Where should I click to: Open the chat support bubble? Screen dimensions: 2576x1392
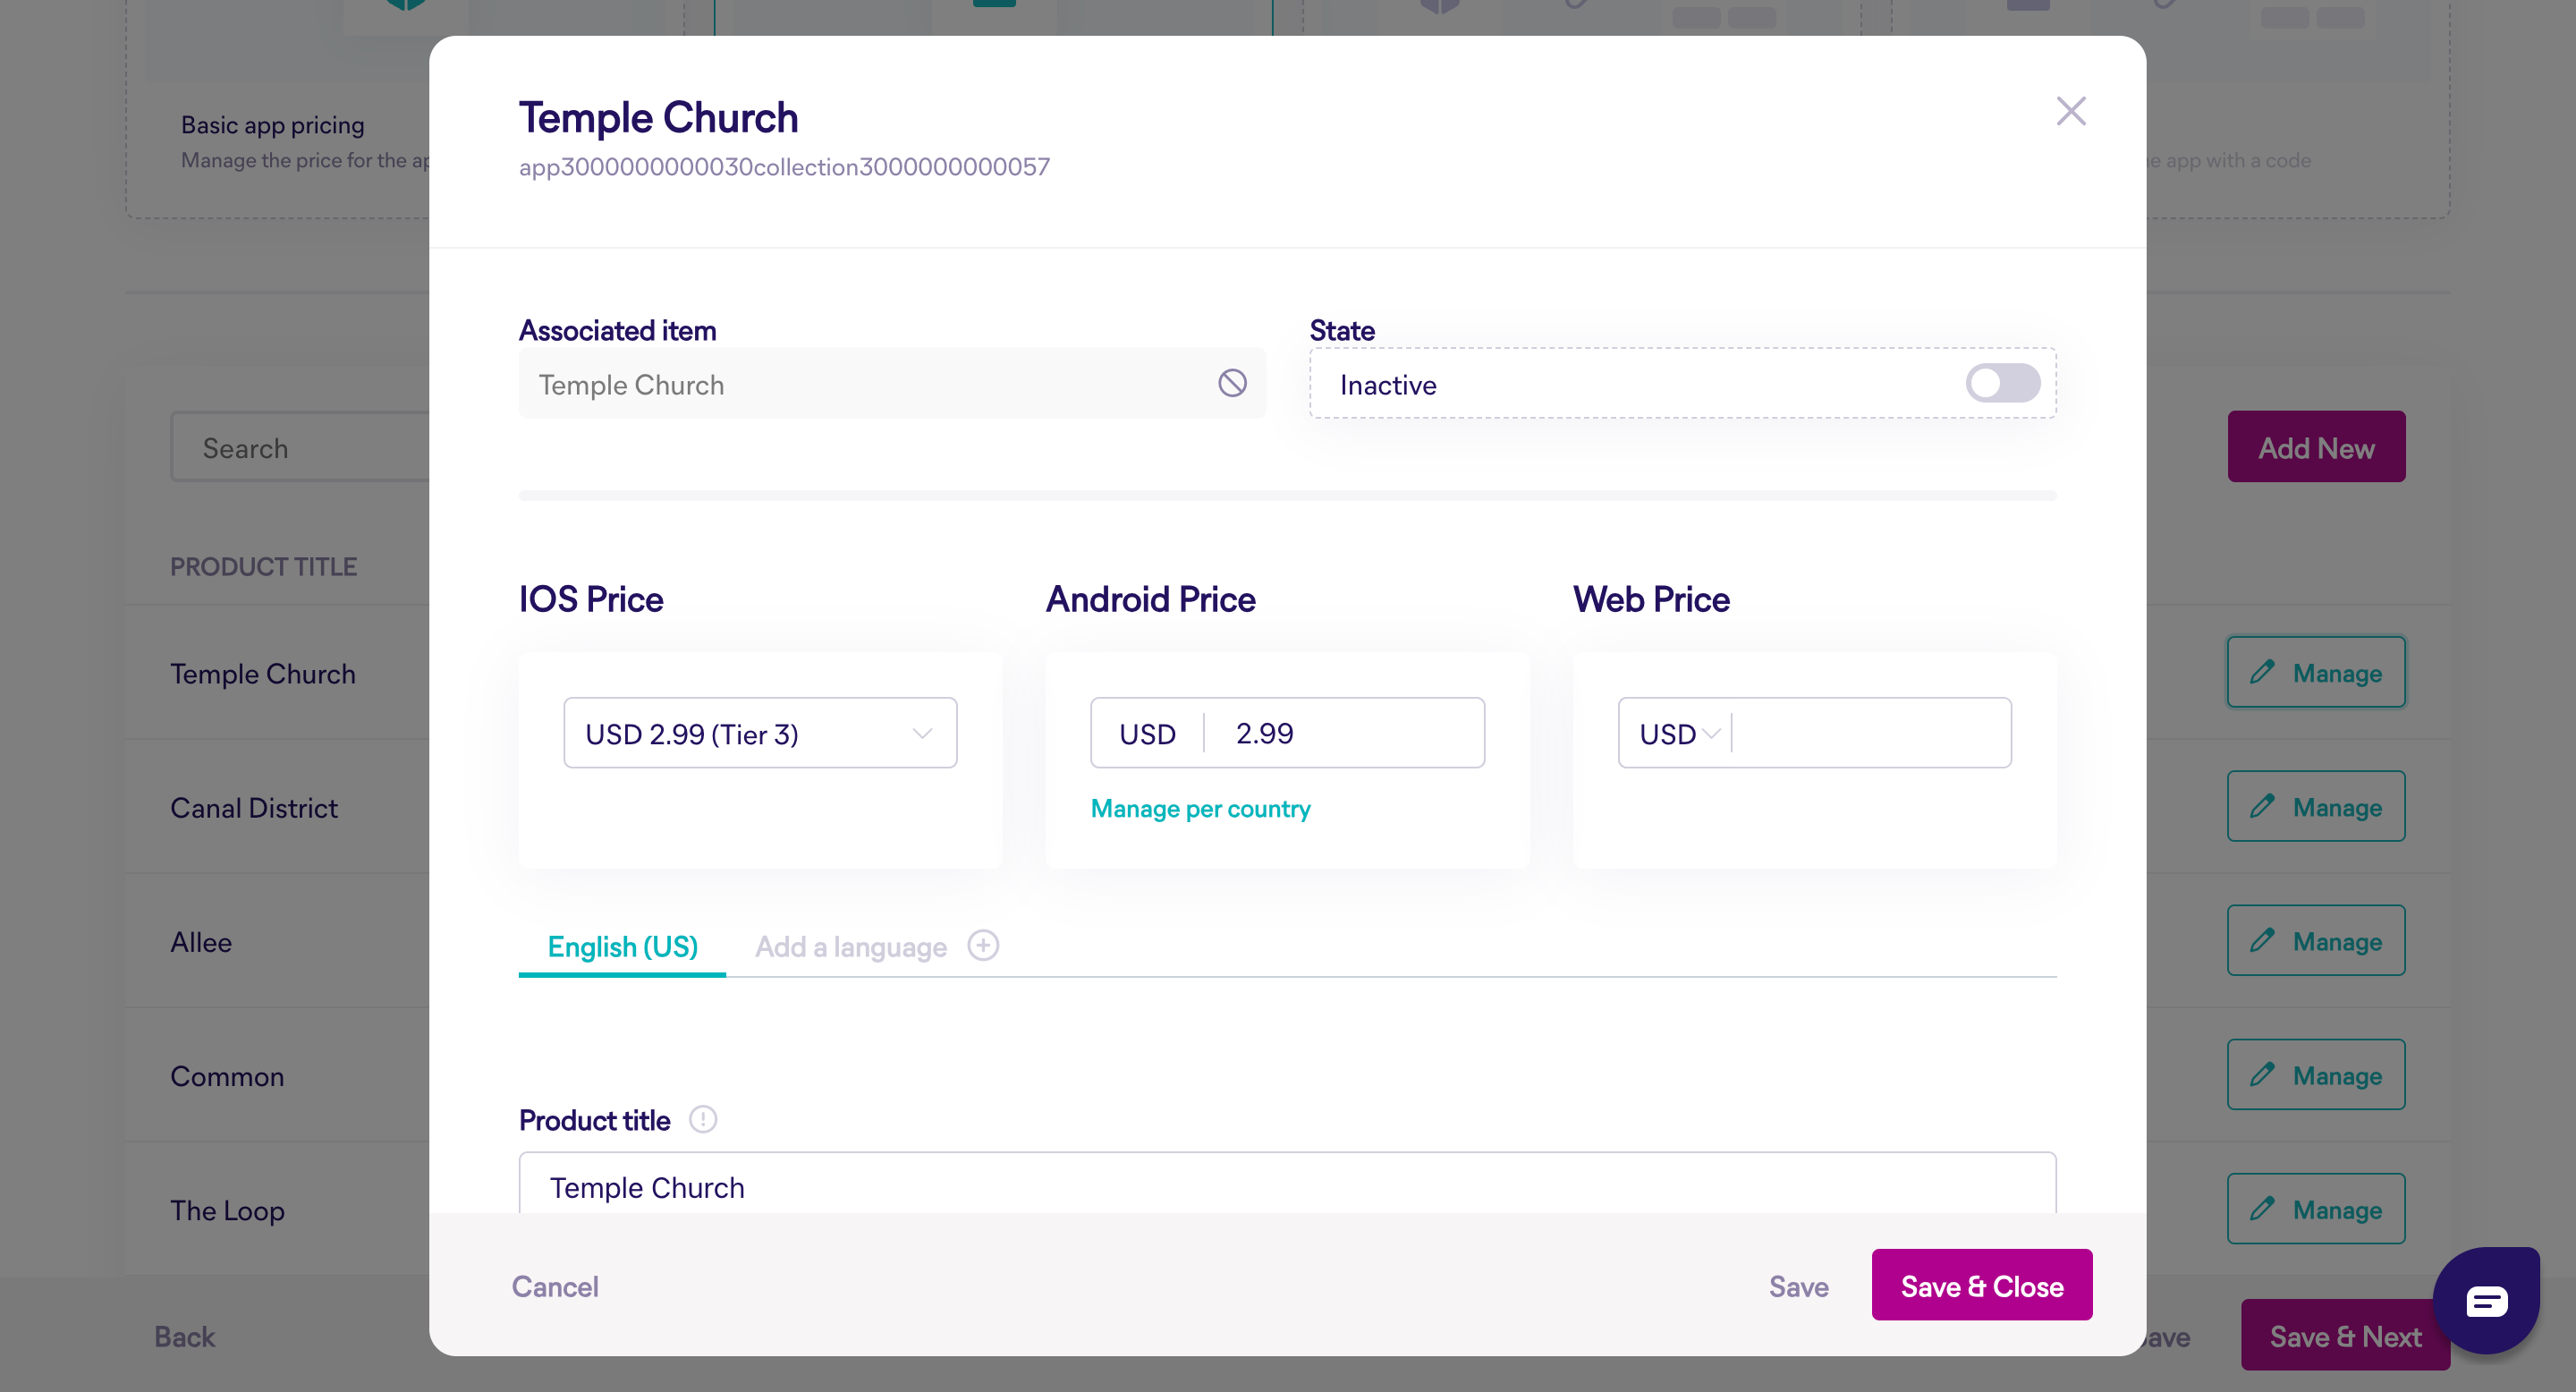2486,1300
